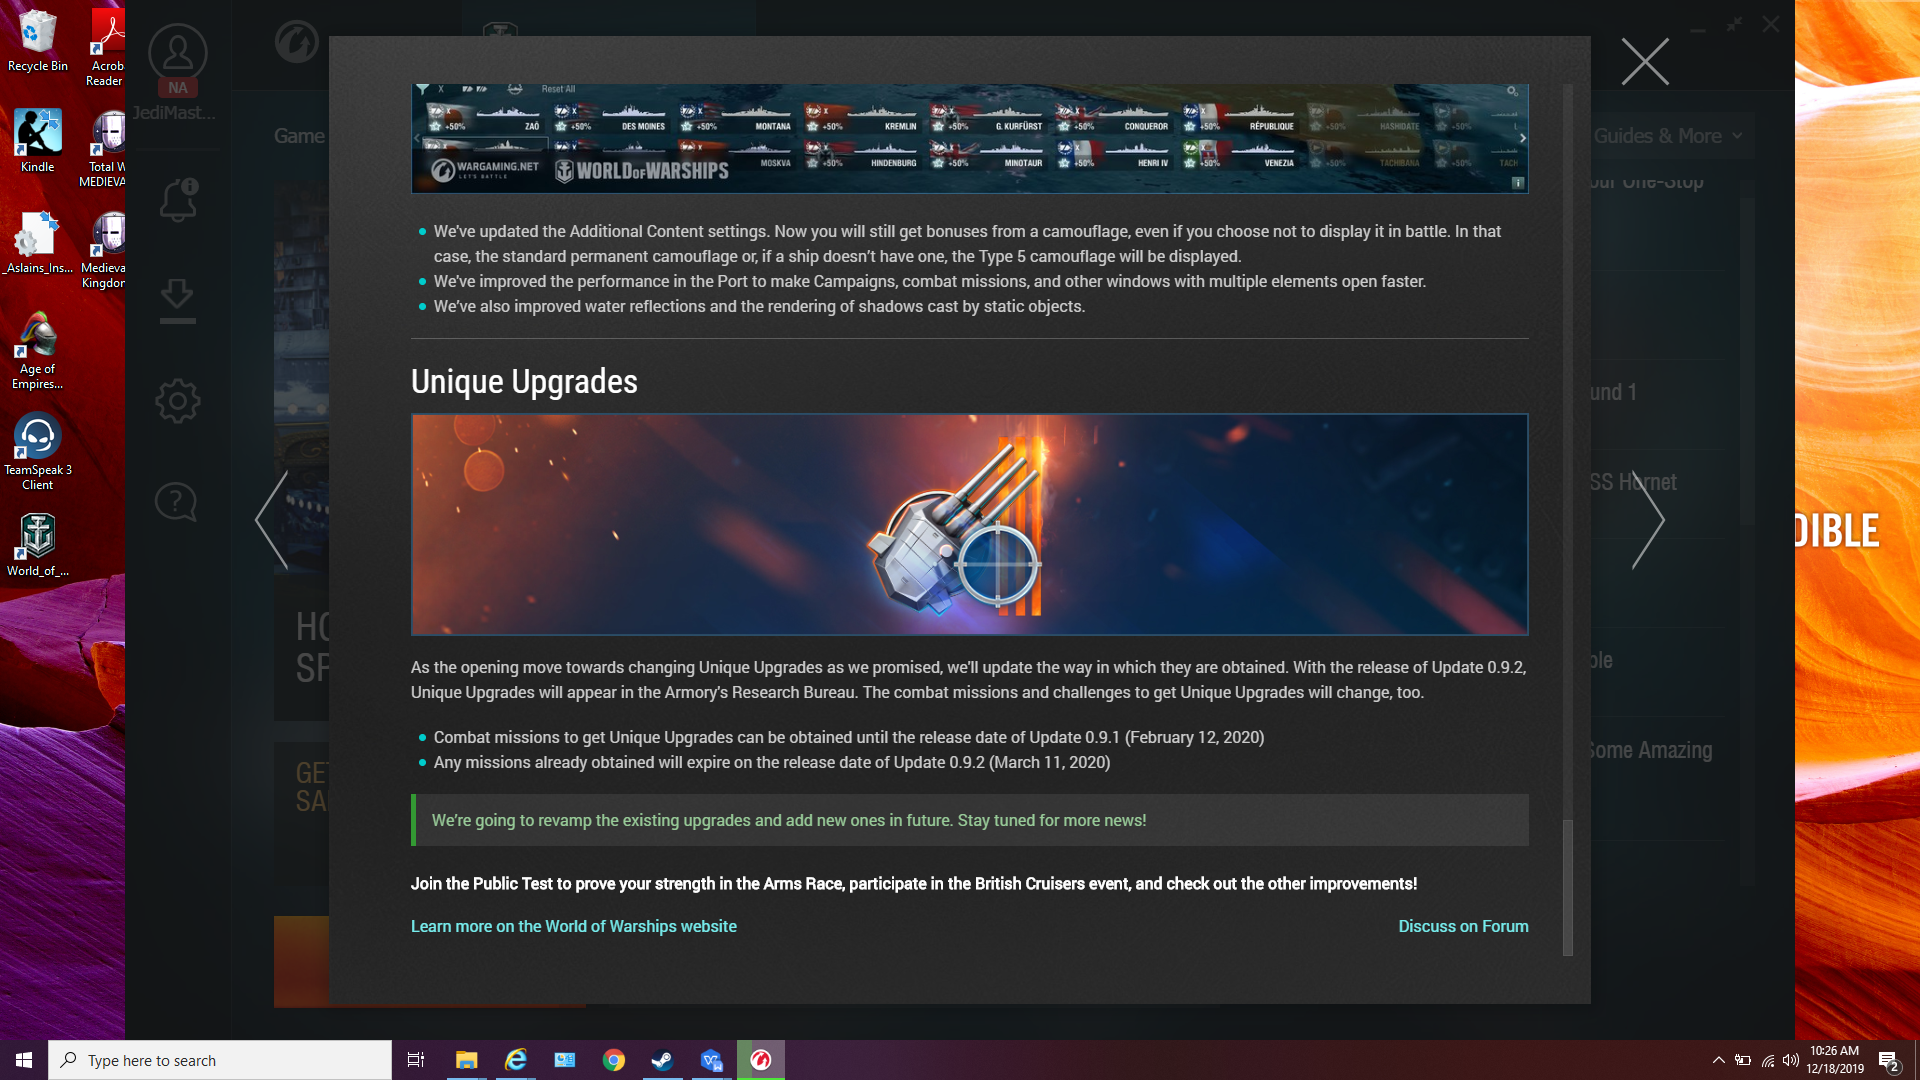Screen dimensions: 1920x1080
Task: Click Learn more on World of Warships link
Action: (574, 926)
